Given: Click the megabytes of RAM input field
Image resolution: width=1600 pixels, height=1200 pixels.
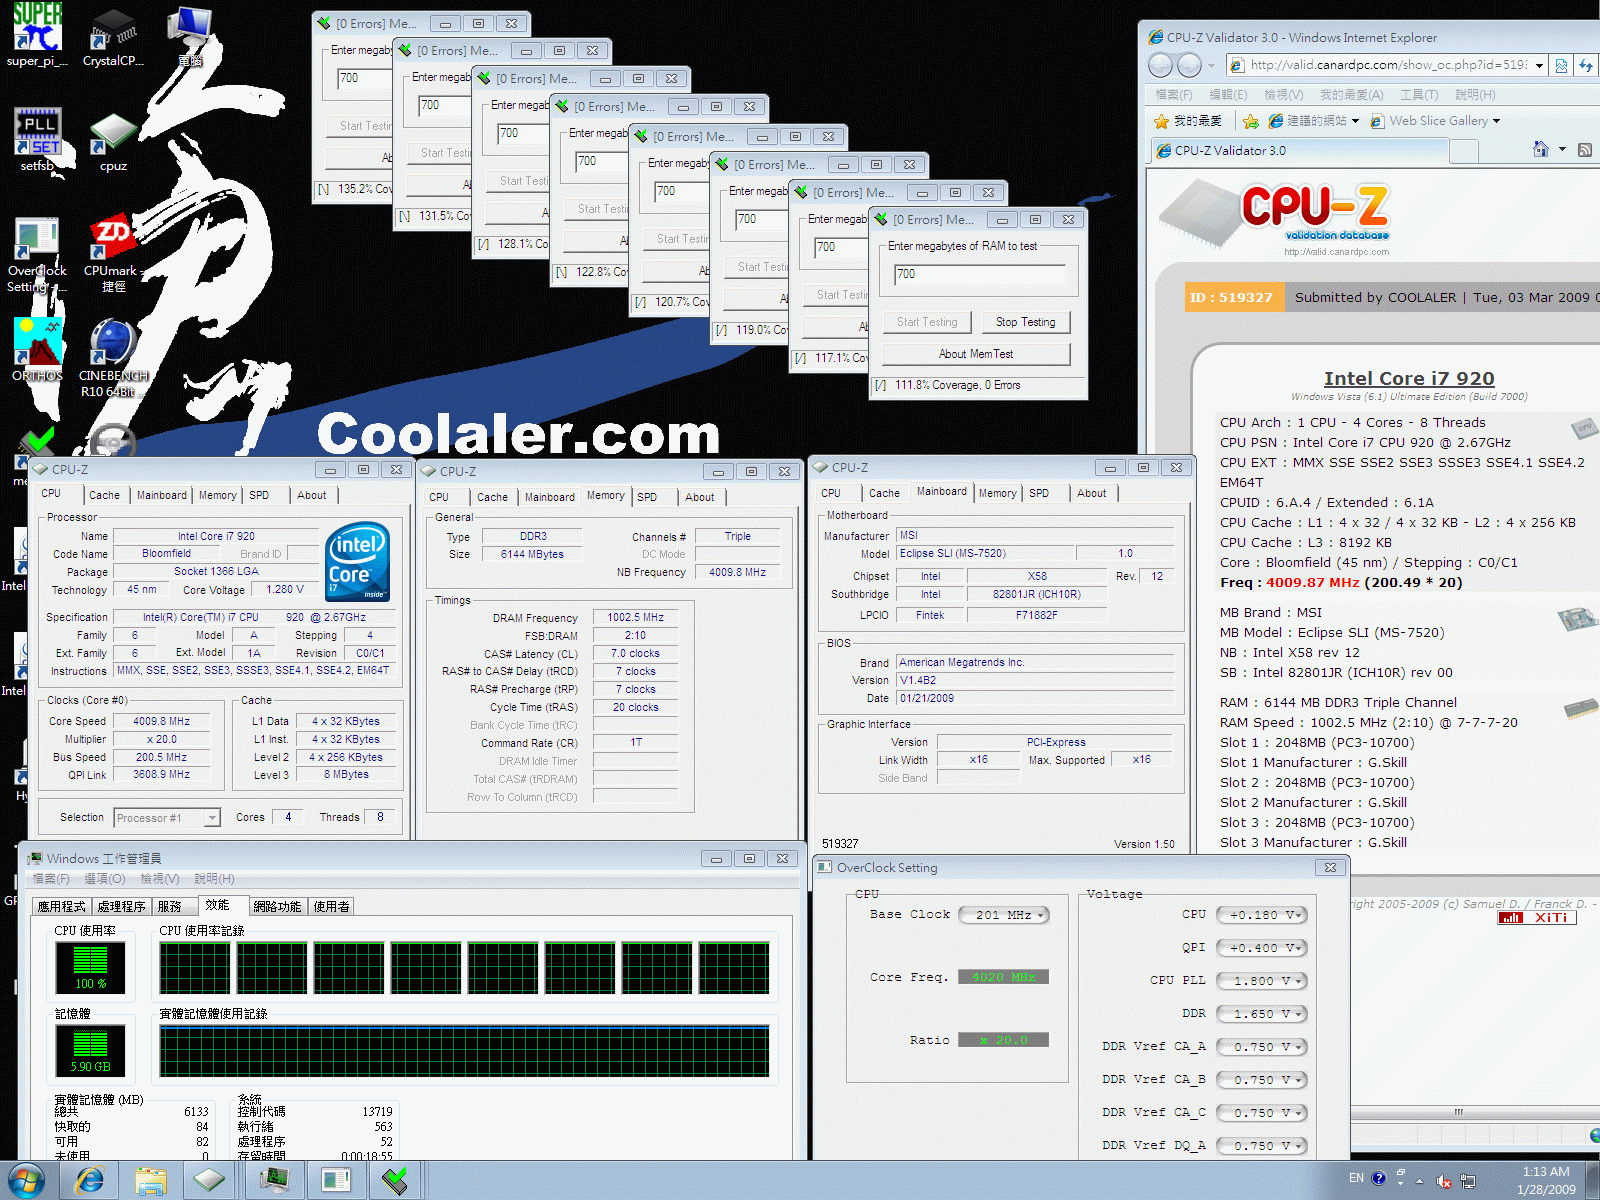Looking at the screenshot, I should (980, 274).
